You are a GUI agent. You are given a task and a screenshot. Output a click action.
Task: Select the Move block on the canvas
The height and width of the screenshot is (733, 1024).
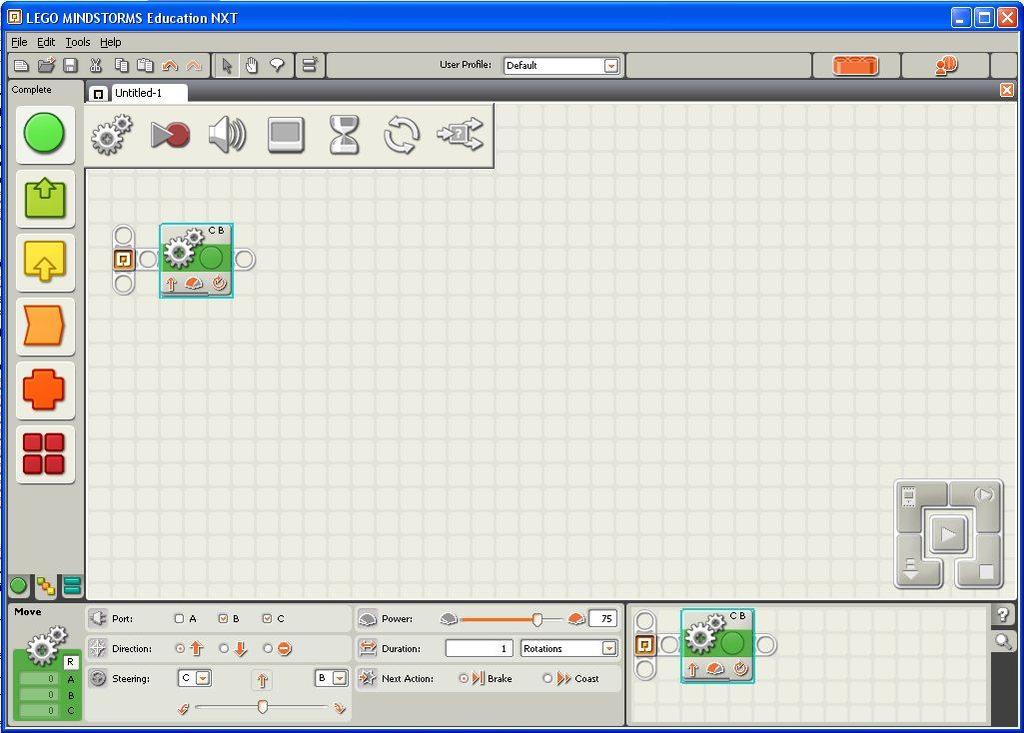[197, 261]
